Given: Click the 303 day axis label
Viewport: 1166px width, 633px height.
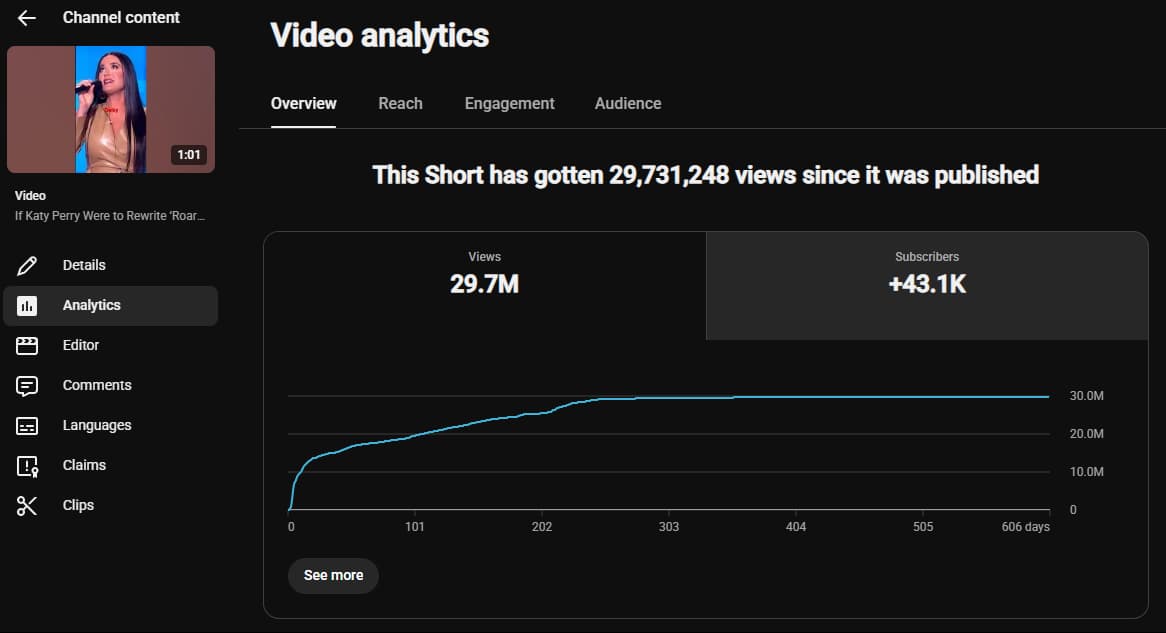Looking at the screenshot, I should (x=669, y=527).
